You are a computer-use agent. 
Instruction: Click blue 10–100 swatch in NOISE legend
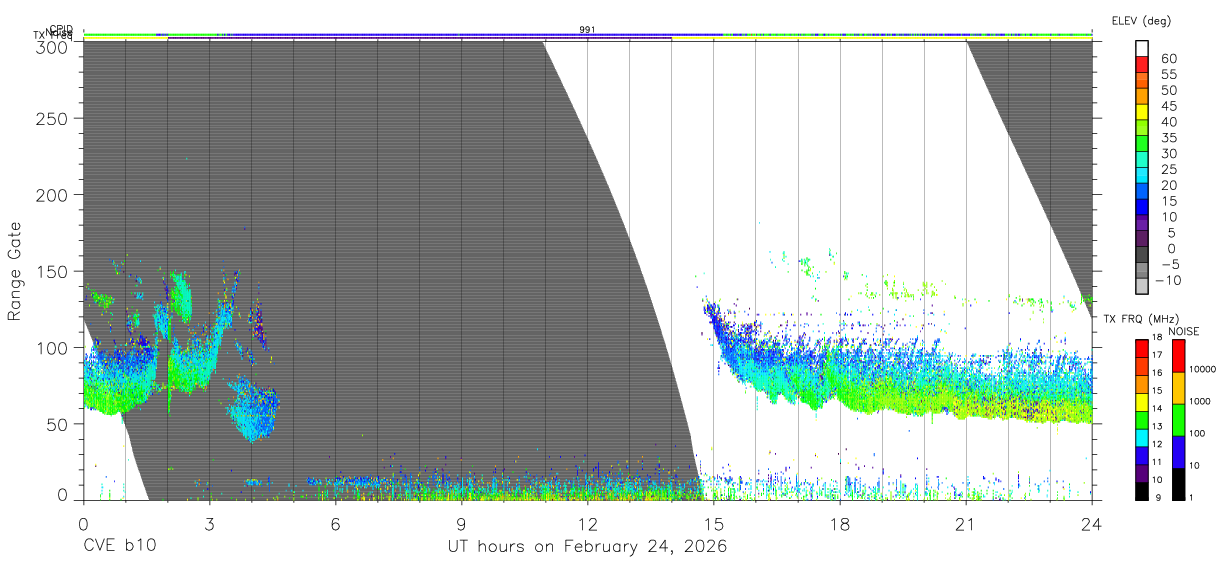(x=1177, y=452)
